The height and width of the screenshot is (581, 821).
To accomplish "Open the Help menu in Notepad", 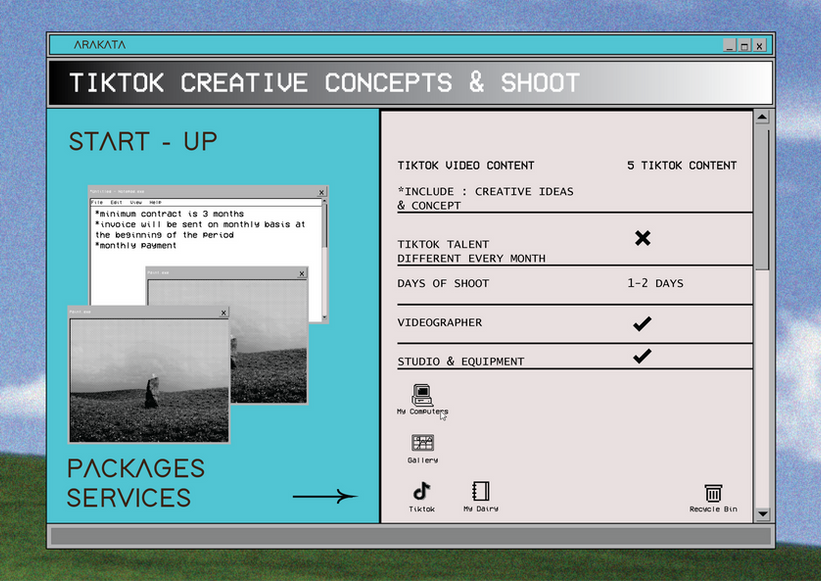I will [x=156, y=202].
